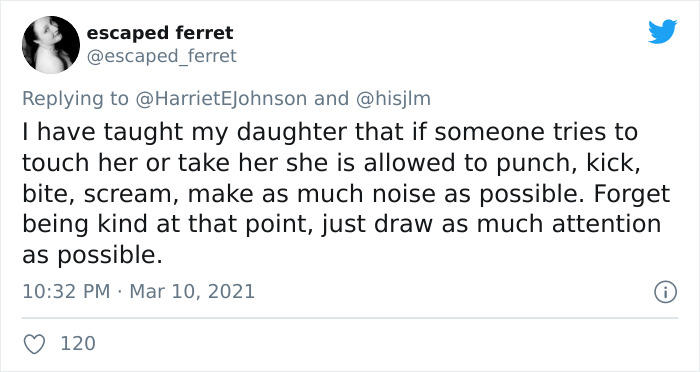Open the @HarrietEJohnson mention
The image size is (700, 372).
coord(221,99)
